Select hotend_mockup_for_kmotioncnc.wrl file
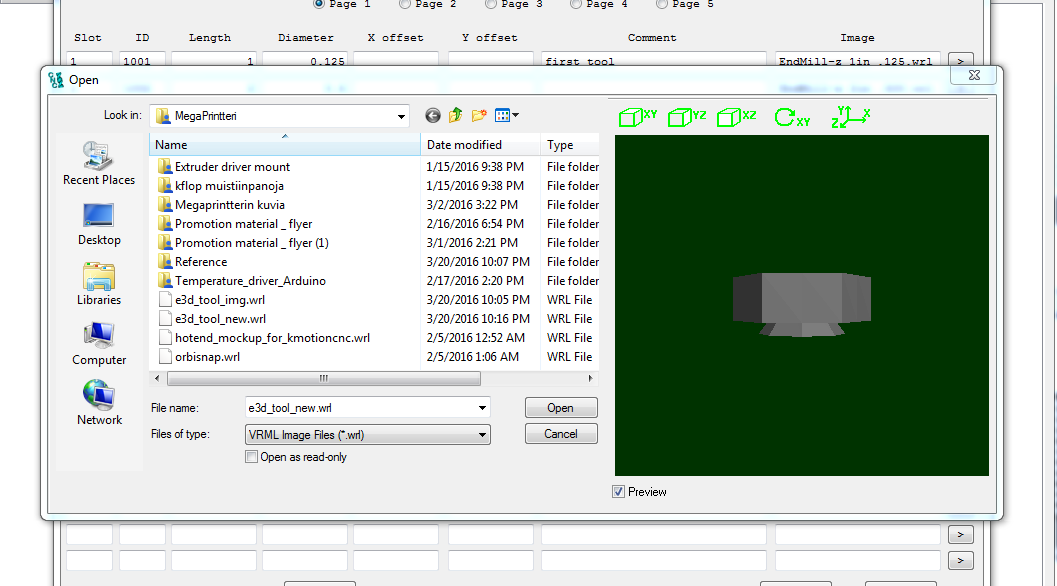The image size is (1057, 586). (272, 338)
